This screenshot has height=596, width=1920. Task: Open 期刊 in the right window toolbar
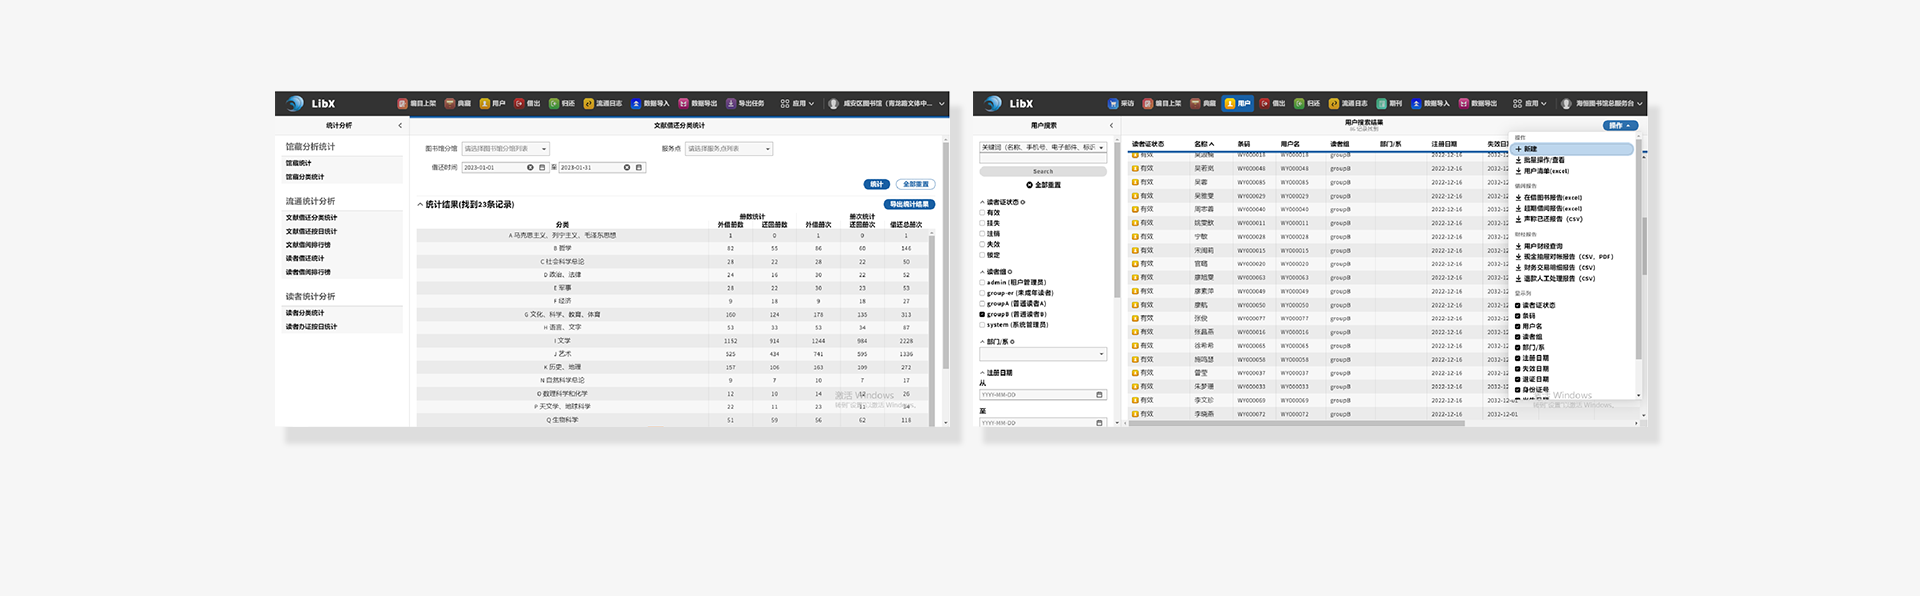(x=1389, y=104)
